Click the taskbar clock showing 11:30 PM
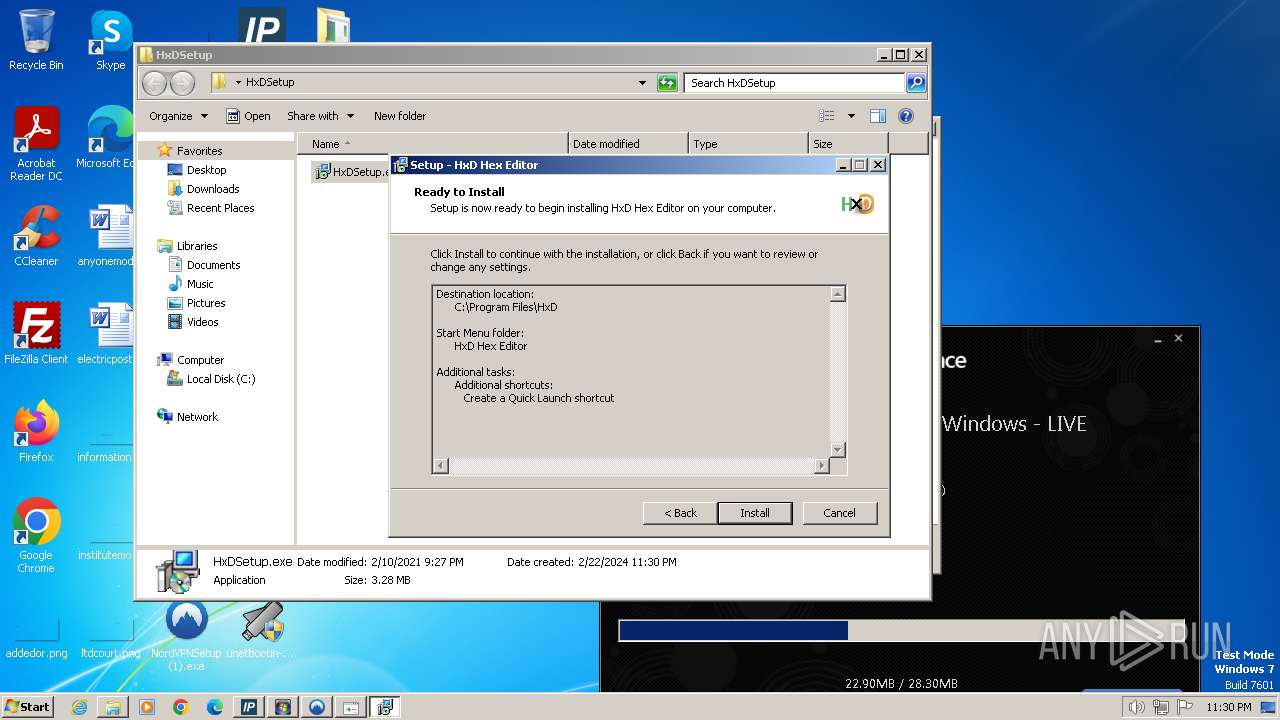The height and width of the screenshot is (720, 1280). [1228, 707]
